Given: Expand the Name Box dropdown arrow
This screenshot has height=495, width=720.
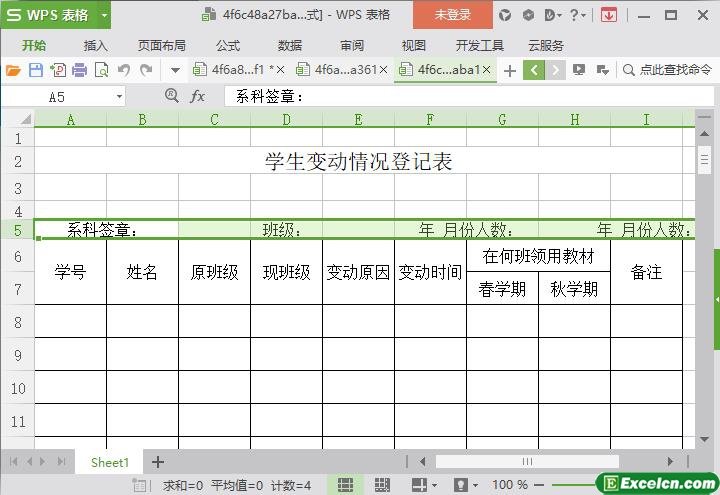Looking at the screenshot, I should point(119,97).
